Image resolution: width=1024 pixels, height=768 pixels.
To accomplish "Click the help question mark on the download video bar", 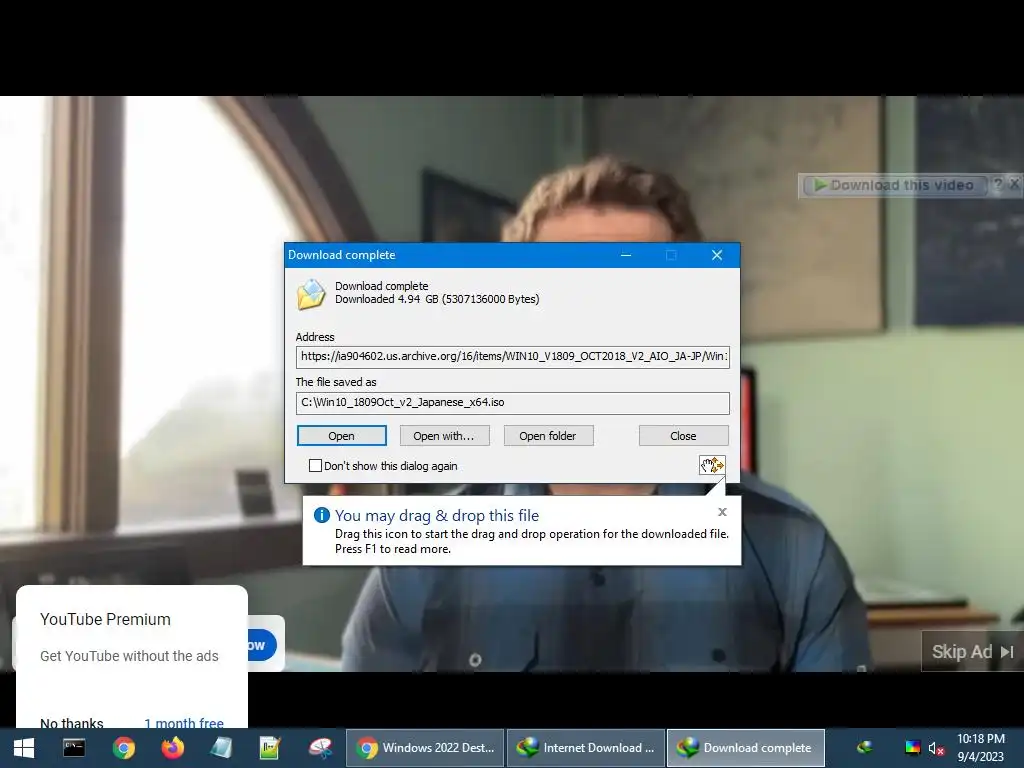I will (998, 185).
